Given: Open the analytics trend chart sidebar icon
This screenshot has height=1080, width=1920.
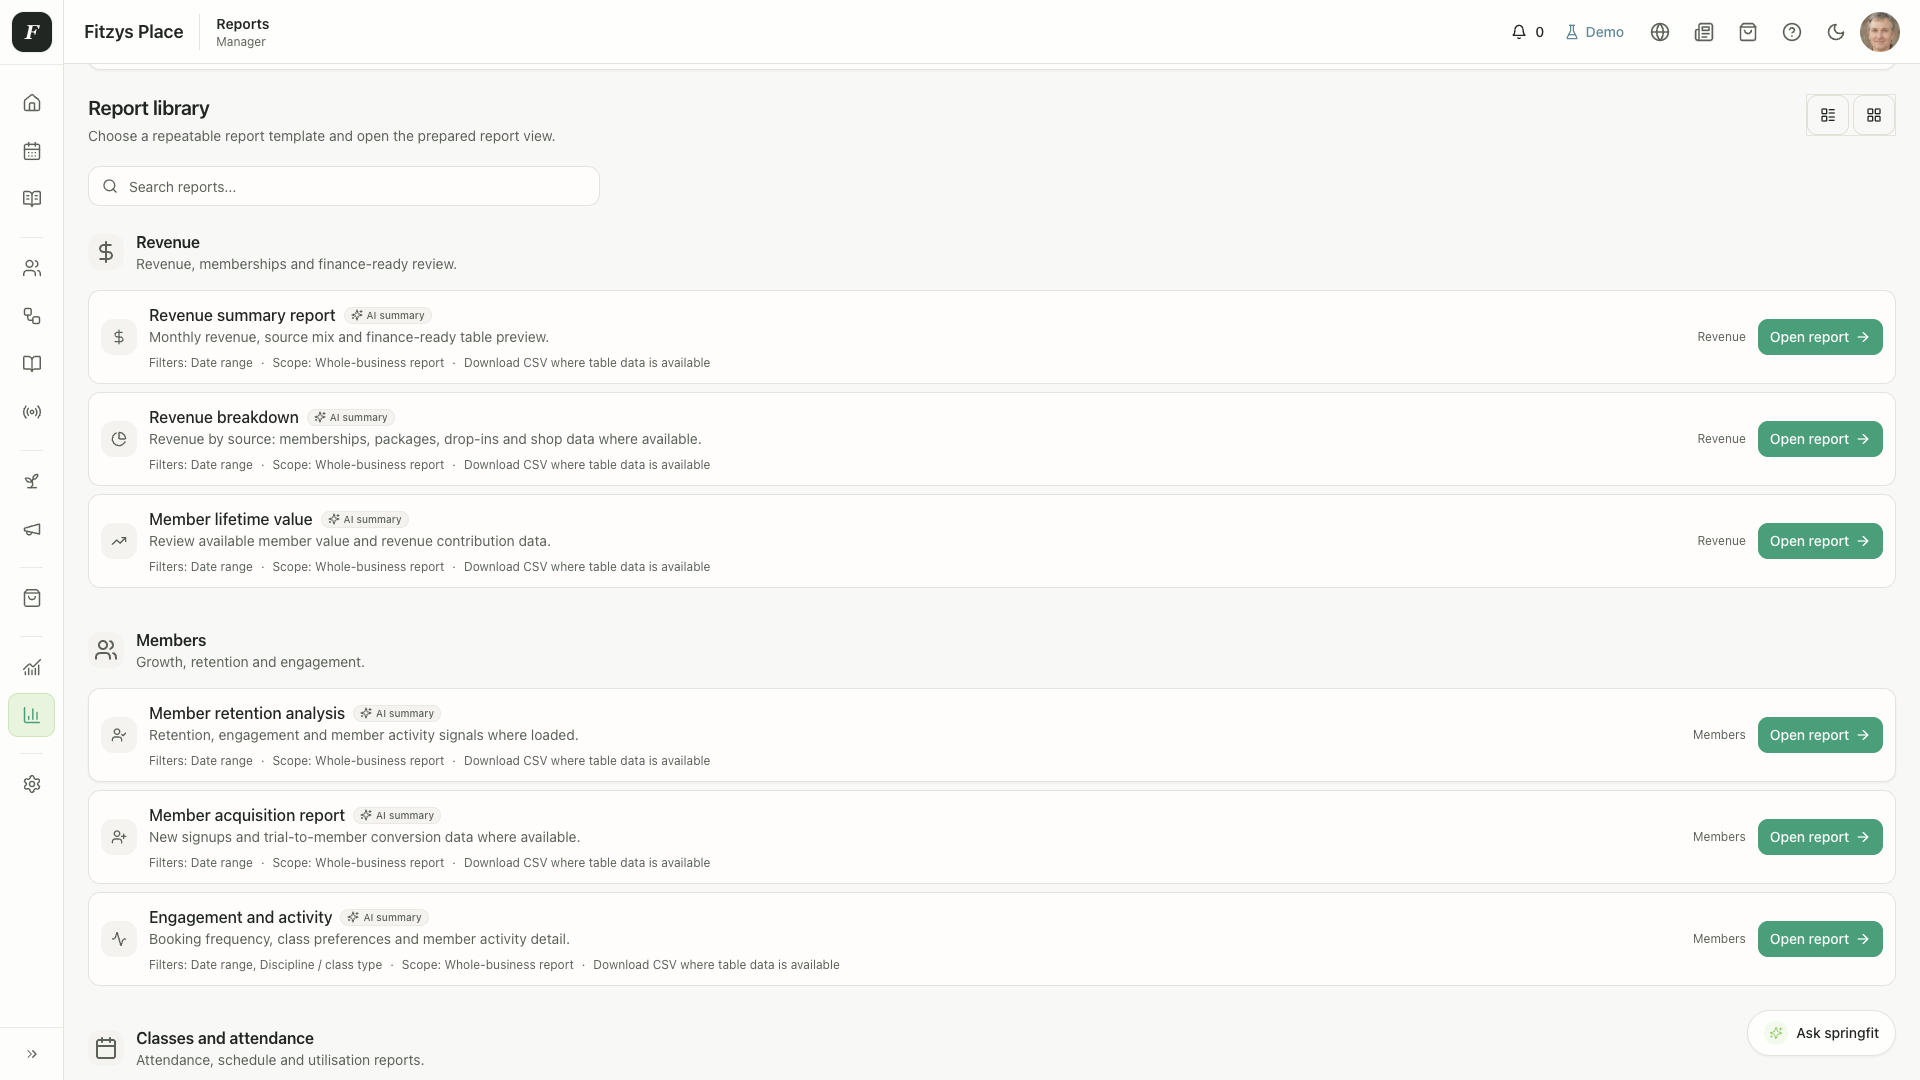Looking at the screenshot, I should [x=32, y=667].
